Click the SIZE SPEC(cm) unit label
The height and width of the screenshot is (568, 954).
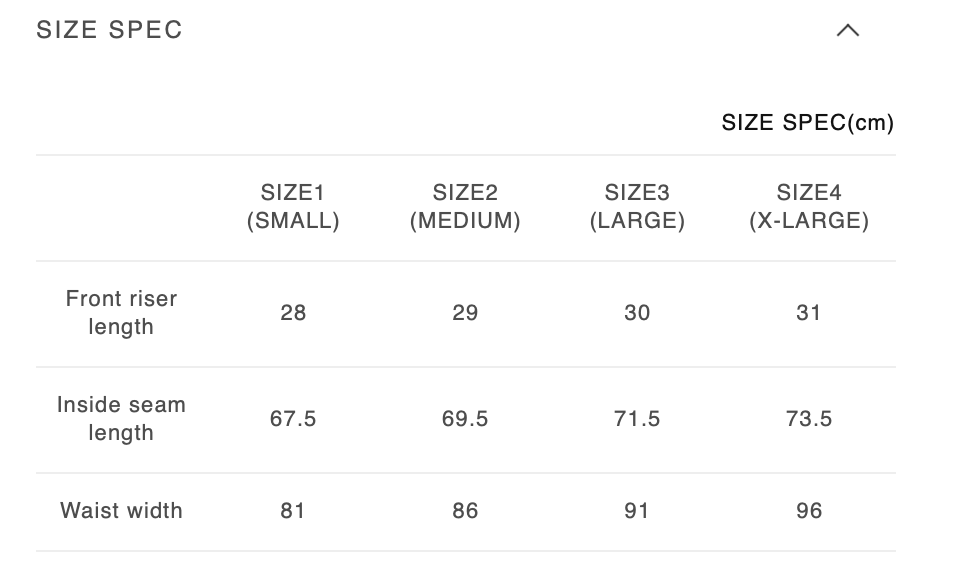tap(807, 122)
